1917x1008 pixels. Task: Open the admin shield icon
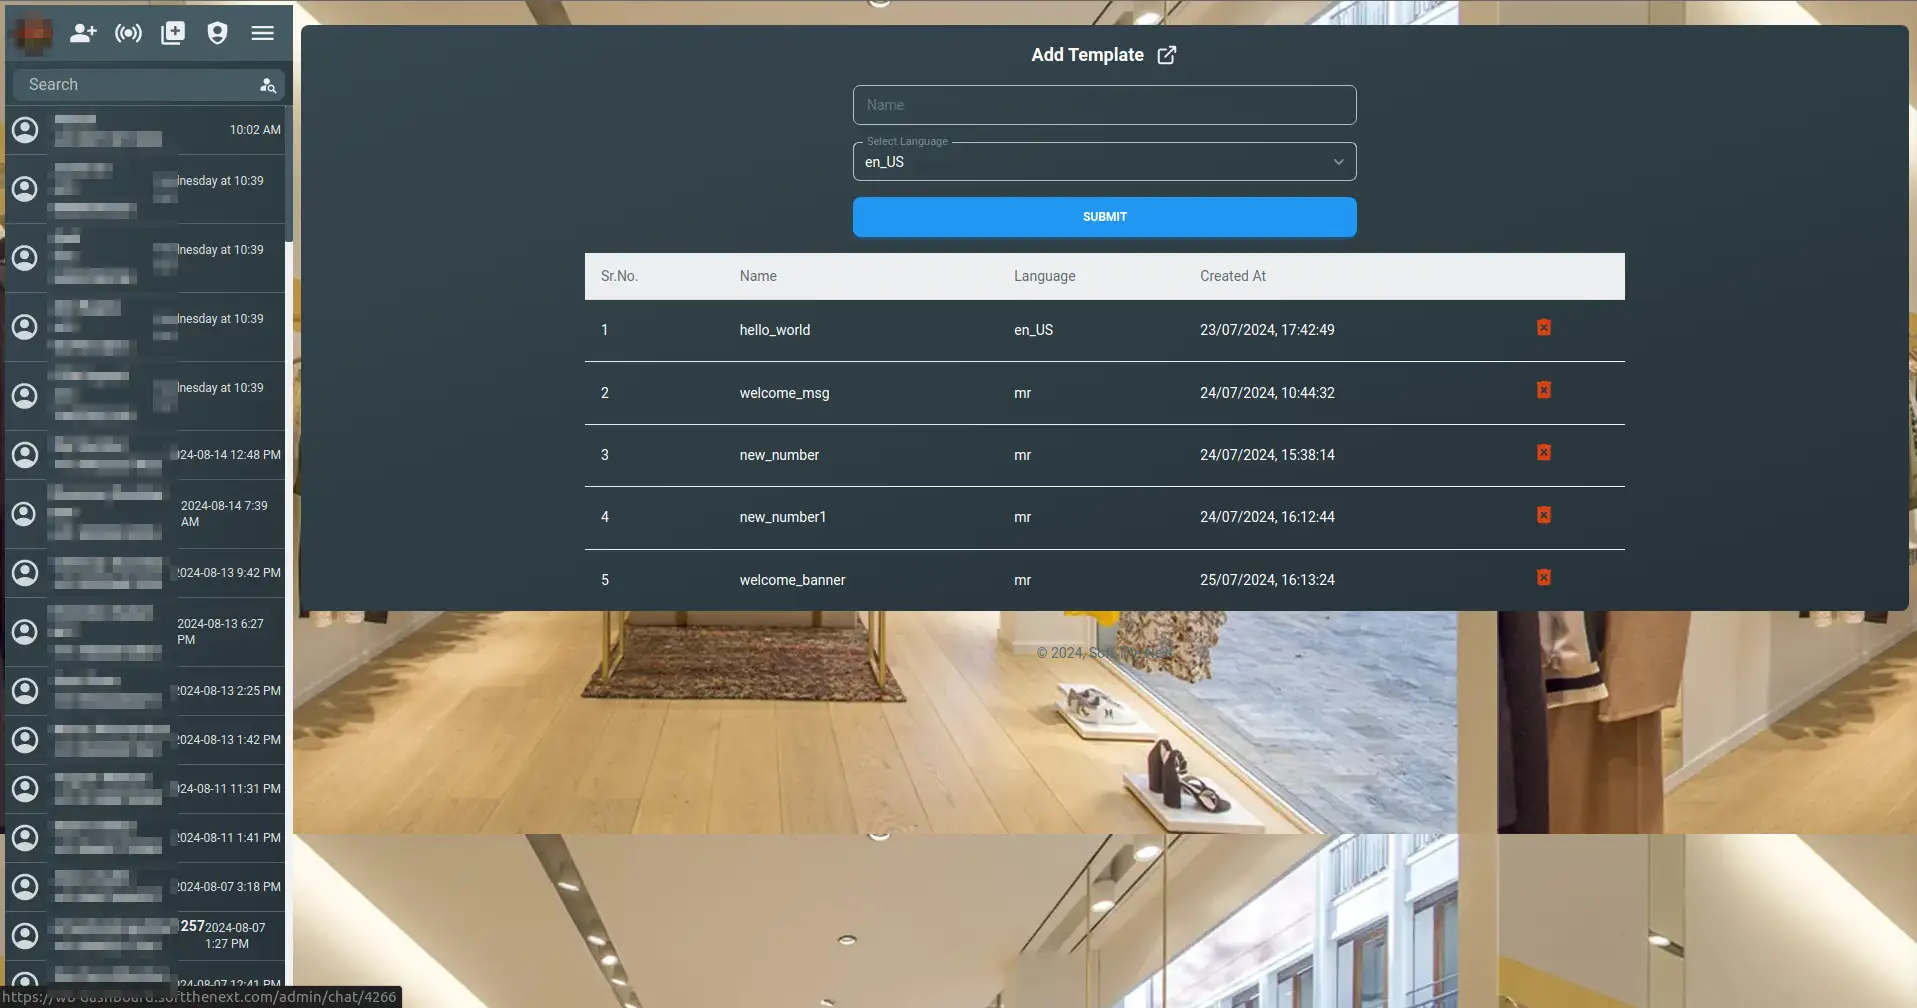pos(217,33)
